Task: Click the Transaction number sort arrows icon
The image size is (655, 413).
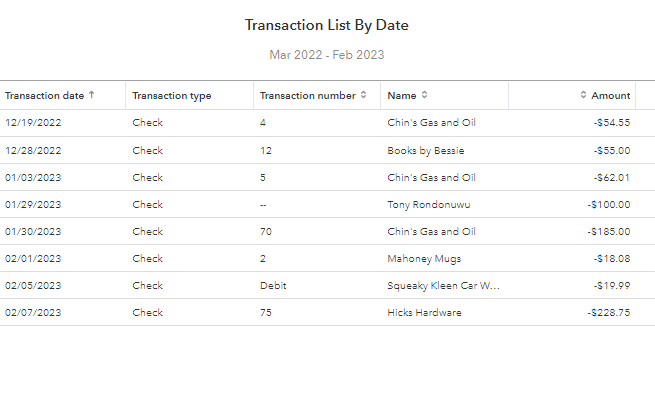Action: [363, 95]
